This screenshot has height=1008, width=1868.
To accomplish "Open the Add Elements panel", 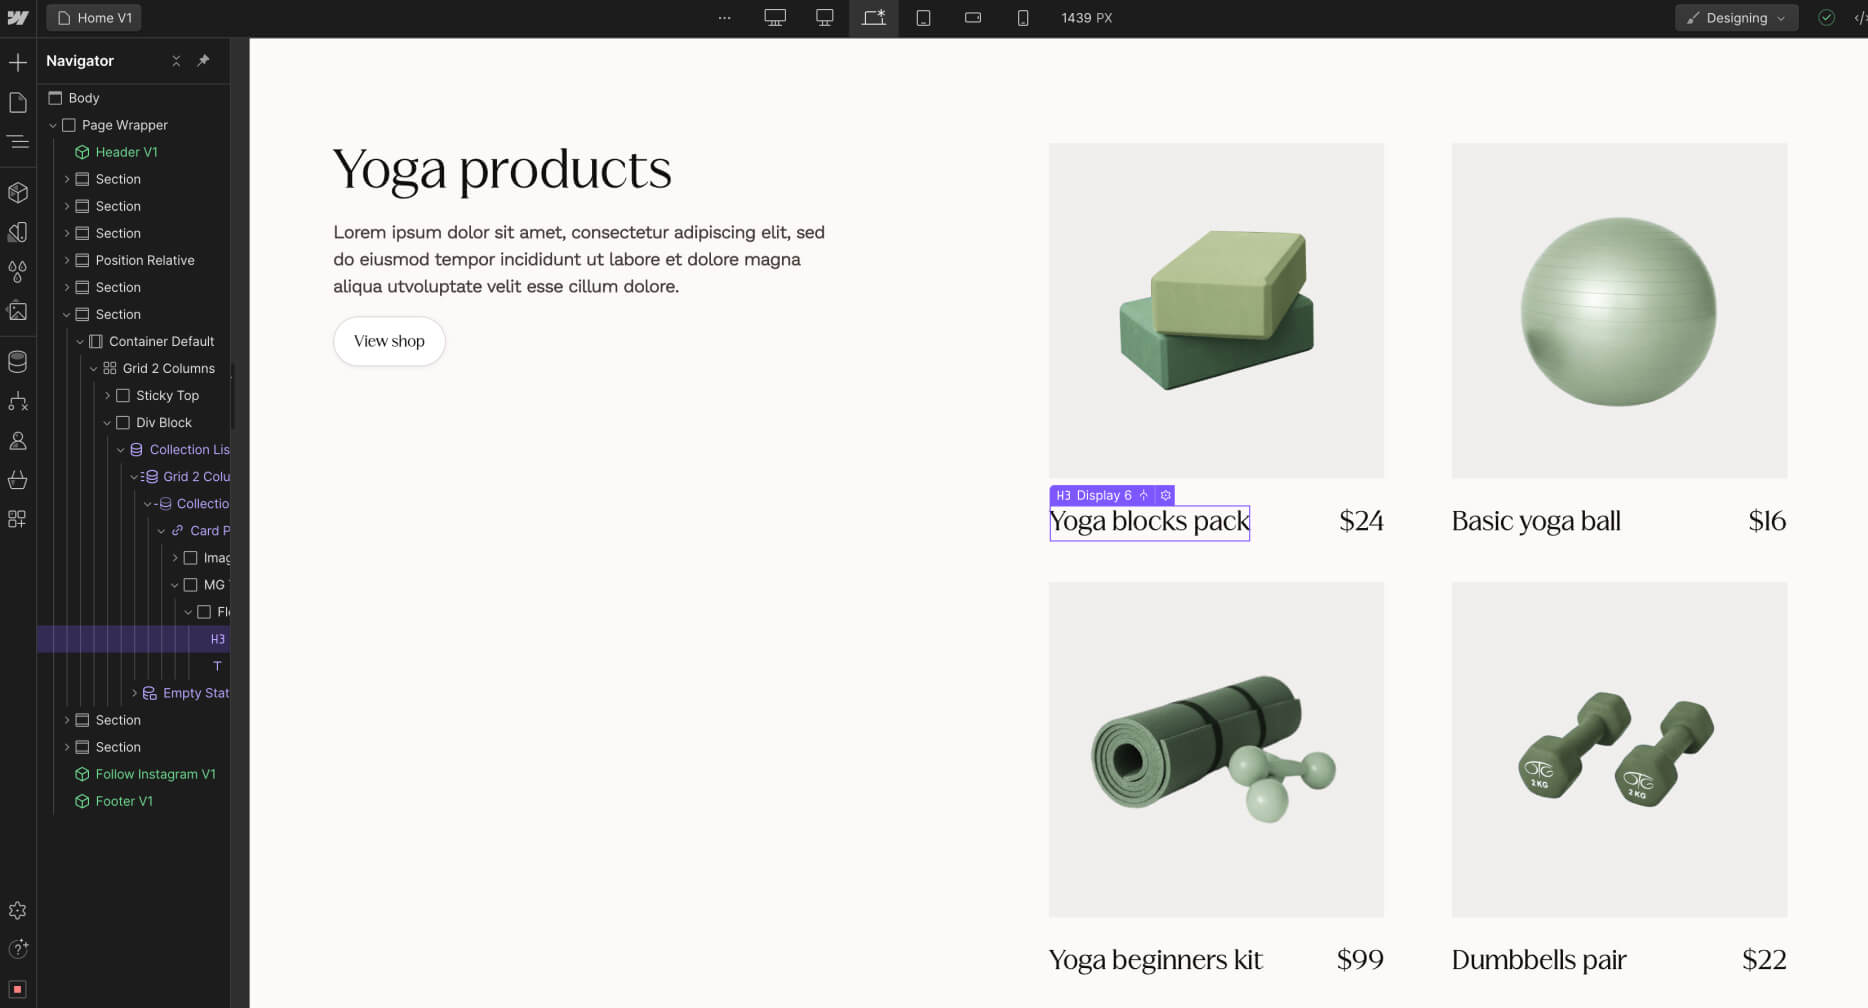I will click(x=18, y=62).
